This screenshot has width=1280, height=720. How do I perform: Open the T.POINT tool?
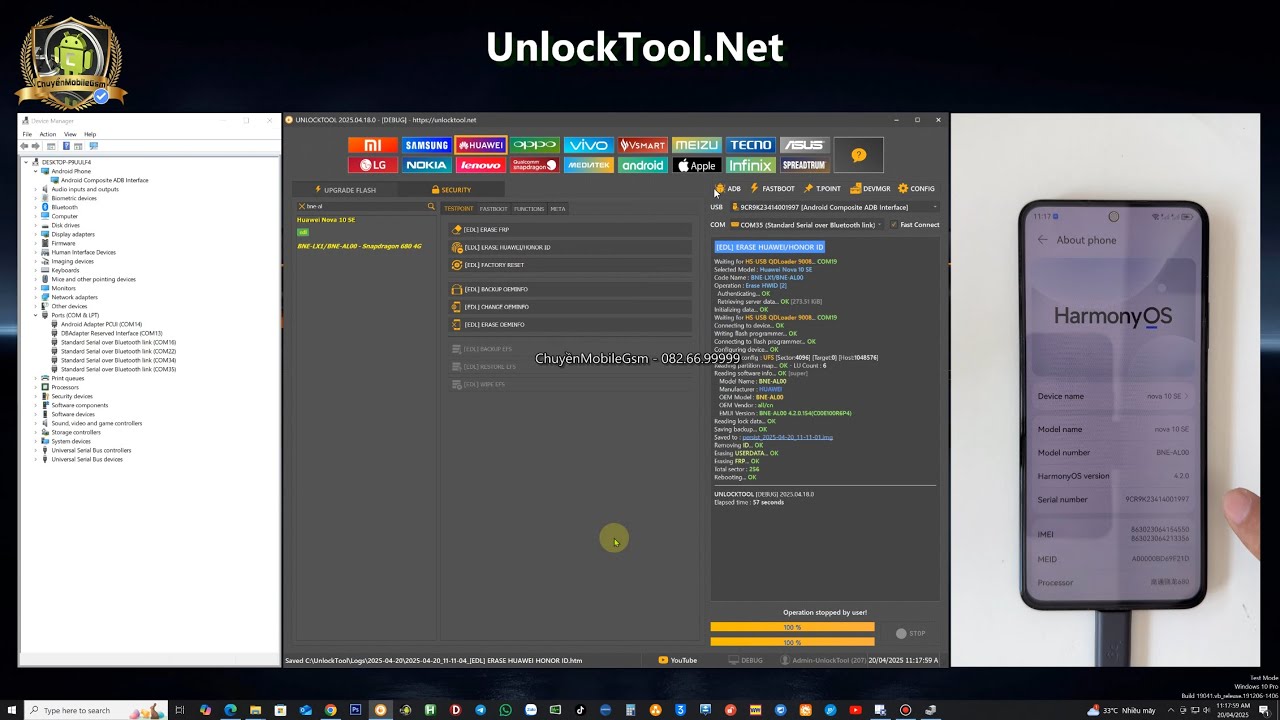[823, 189]
